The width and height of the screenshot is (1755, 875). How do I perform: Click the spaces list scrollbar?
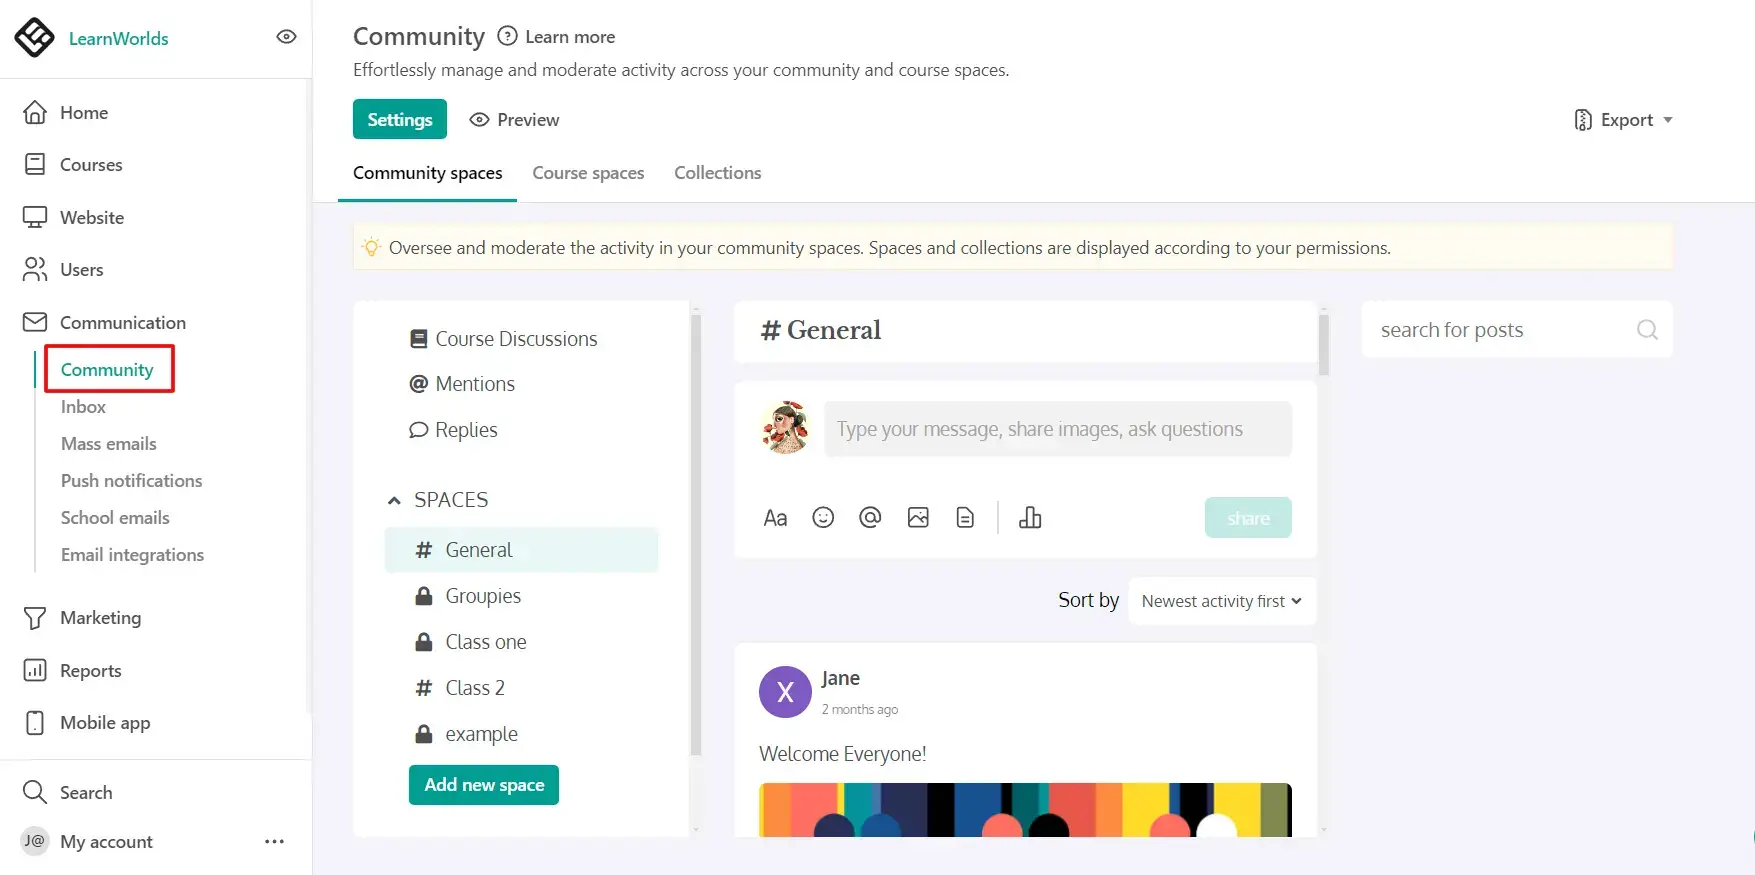[x=696, y=535]
